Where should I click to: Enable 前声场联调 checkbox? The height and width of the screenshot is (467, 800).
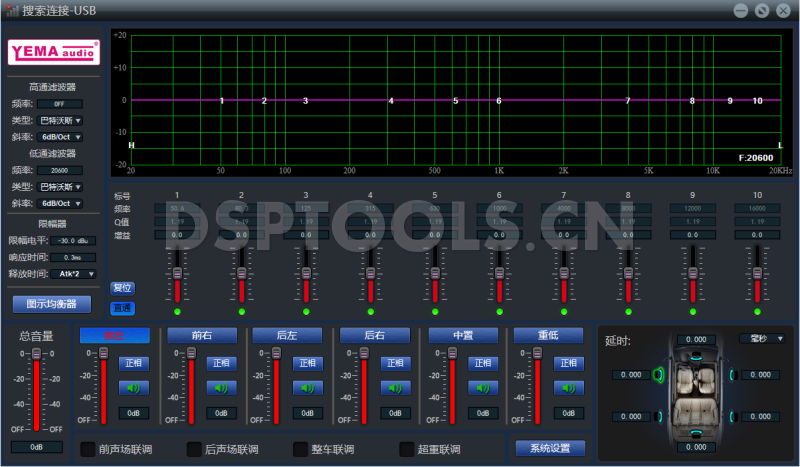pyautogui.click(x=88, y=449)
